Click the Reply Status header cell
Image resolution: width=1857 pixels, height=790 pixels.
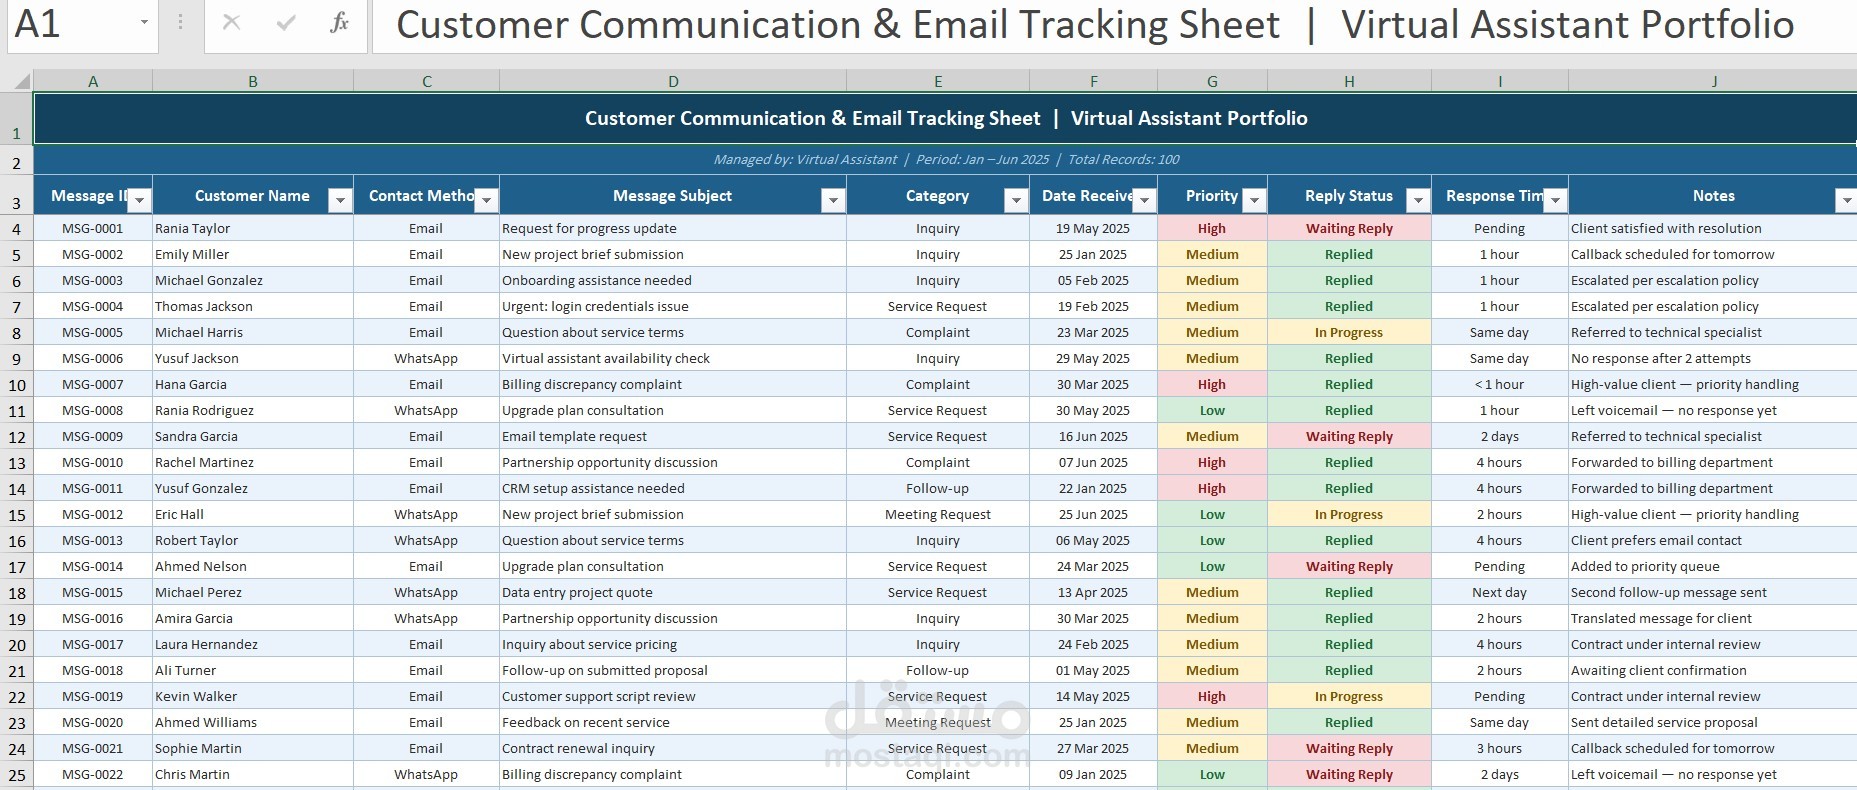pyautogui.click(x=1349, y=196)
